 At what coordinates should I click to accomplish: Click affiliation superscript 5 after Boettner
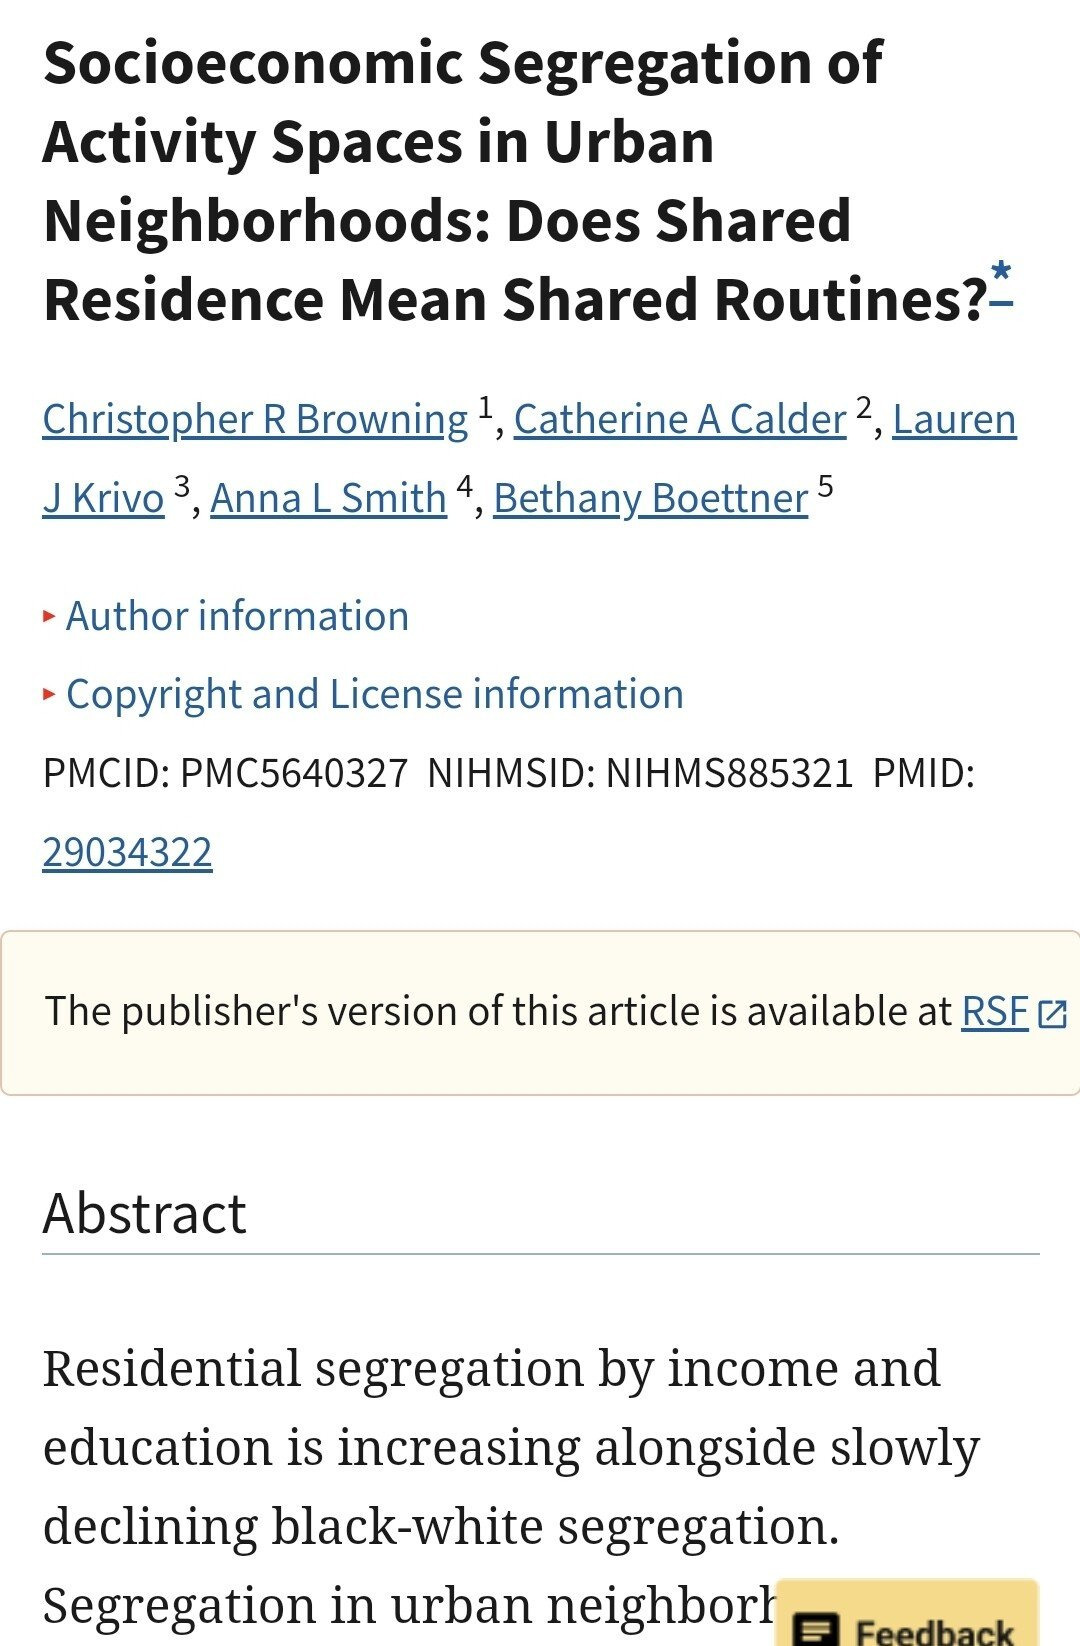(825, 487)
